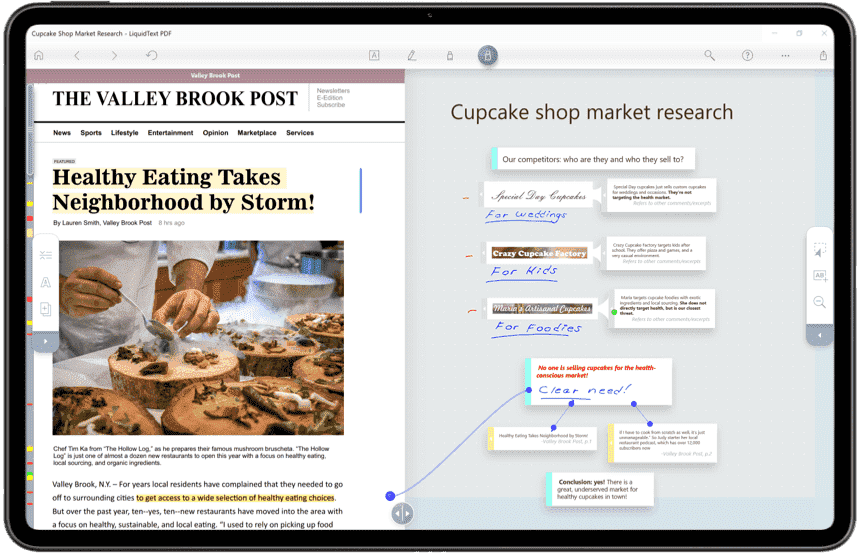Viewport: 860px width, 556px height.
Task: Click the byline Lauren Smith text
Action: pyautogui.click(x=102, y=223)
